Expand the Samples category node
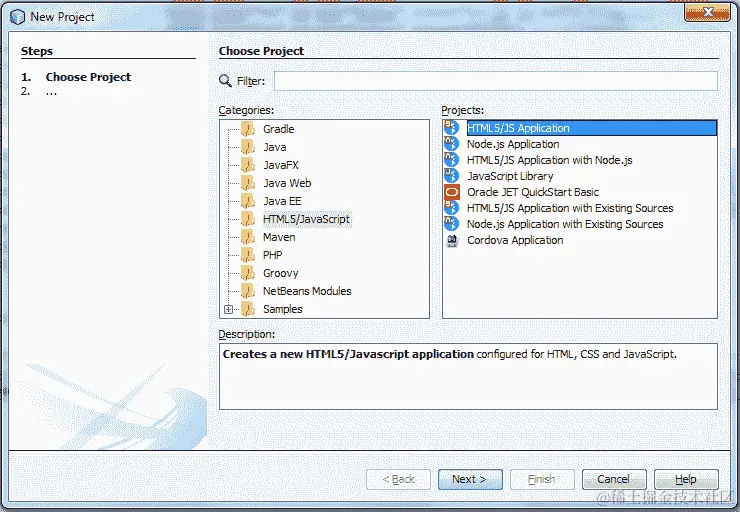This screenshot has width=740, height=512. (x=228, y=309)
